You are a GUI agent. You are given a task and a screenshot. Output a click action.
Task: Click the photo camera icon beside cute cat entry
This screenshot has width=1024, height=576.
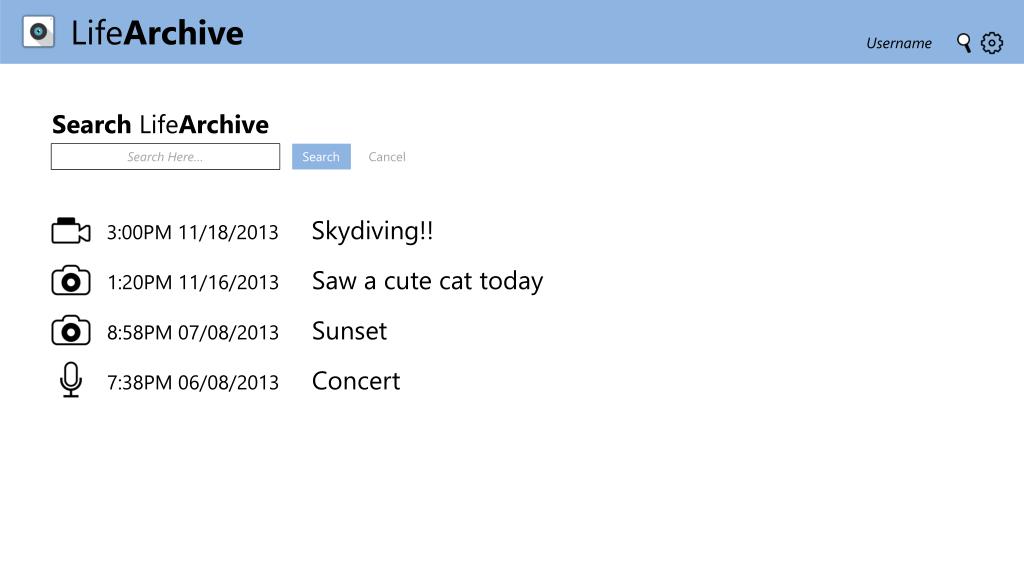[x=71, y=281]
